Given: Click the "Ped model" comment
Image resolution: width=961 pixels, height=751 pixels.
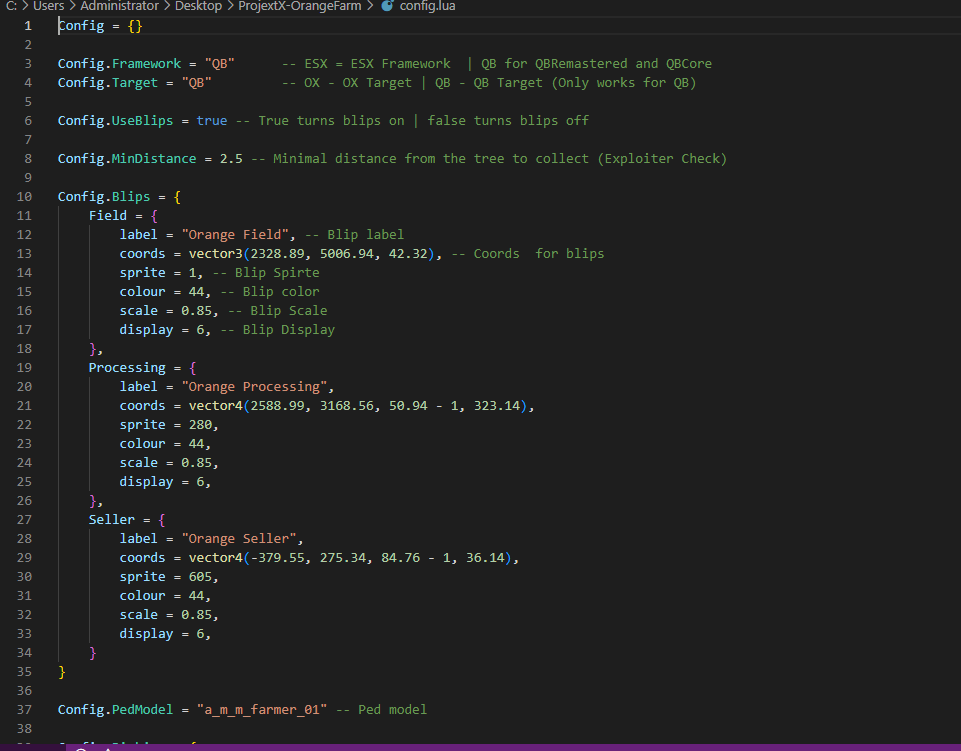Looking at the screenshot, I should tap(381, 710).
